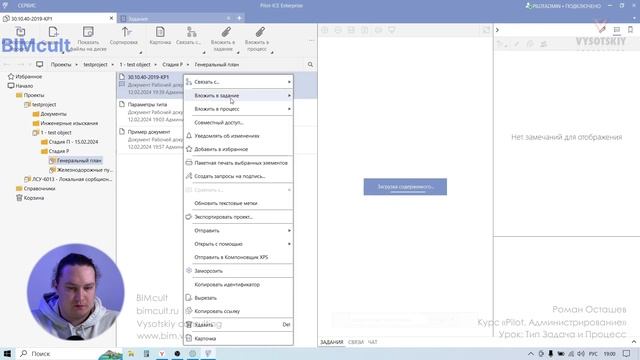Choose Отправить в Компоновщик XPS
640x360 pixels.
238,258
